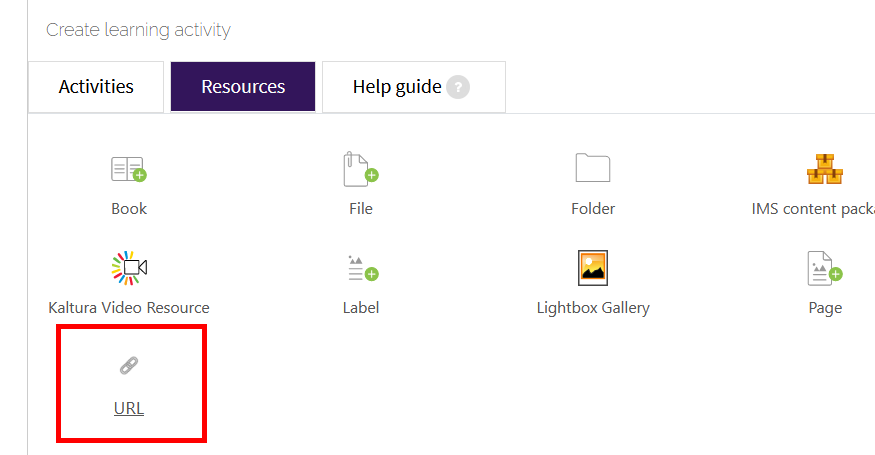Viewport: 875px width, 455px height.
Task: Select the File resource icon
Action: (361, 169)
